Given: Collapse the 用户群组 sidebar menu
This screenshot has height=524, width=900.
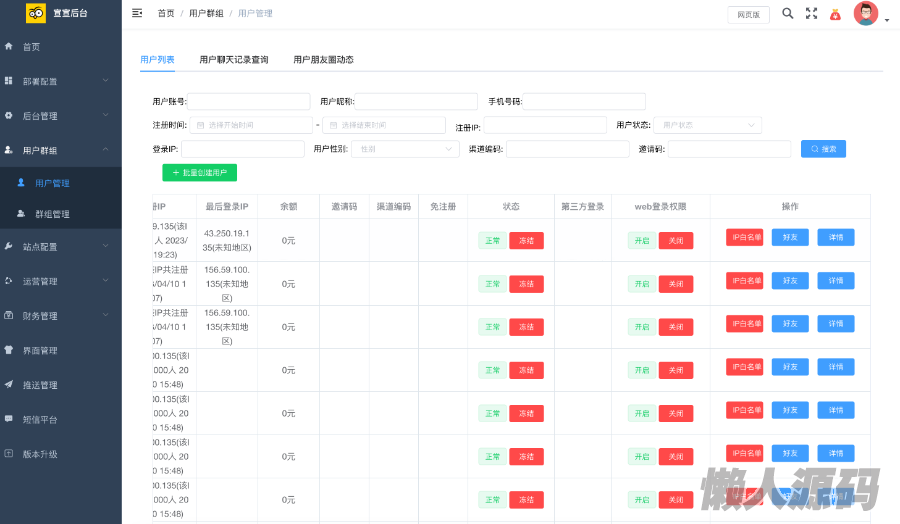Looking at the screenshot, I should pyautogui.click(x=106, y=149).
